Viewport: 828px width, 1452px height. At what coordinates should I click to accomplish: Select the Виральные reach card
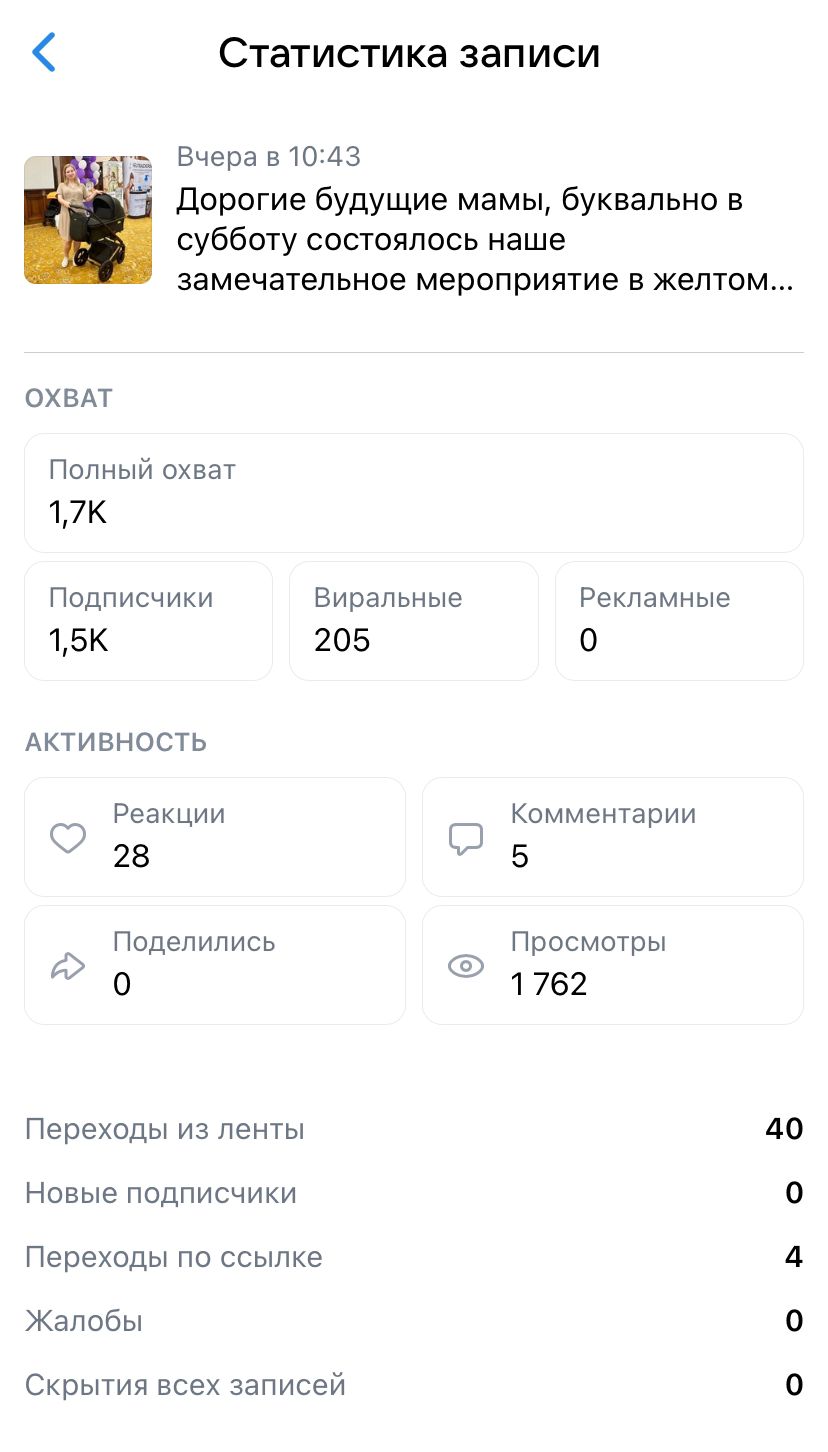coord(413,620)
